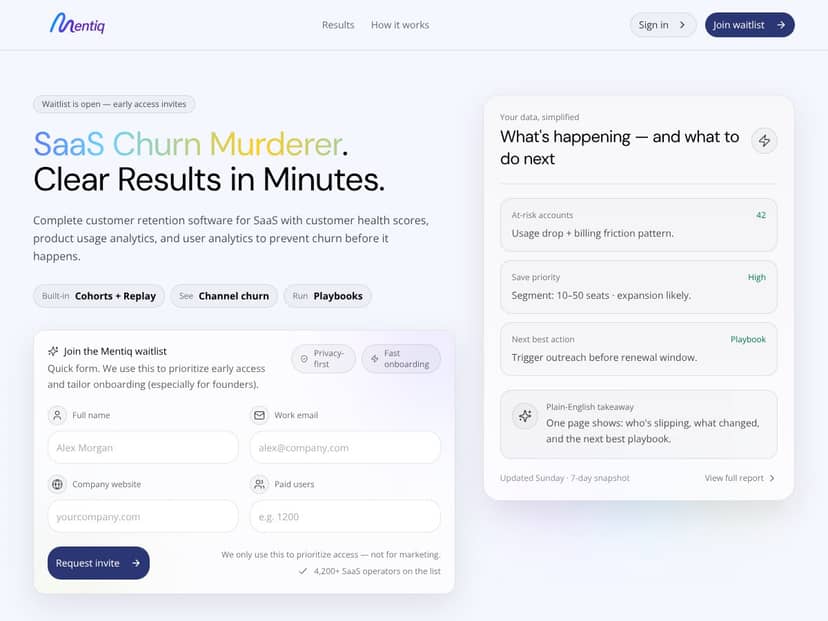Click the arrow inside the Join waitlist button
The image size is (828, 621).
coord(779,24)
